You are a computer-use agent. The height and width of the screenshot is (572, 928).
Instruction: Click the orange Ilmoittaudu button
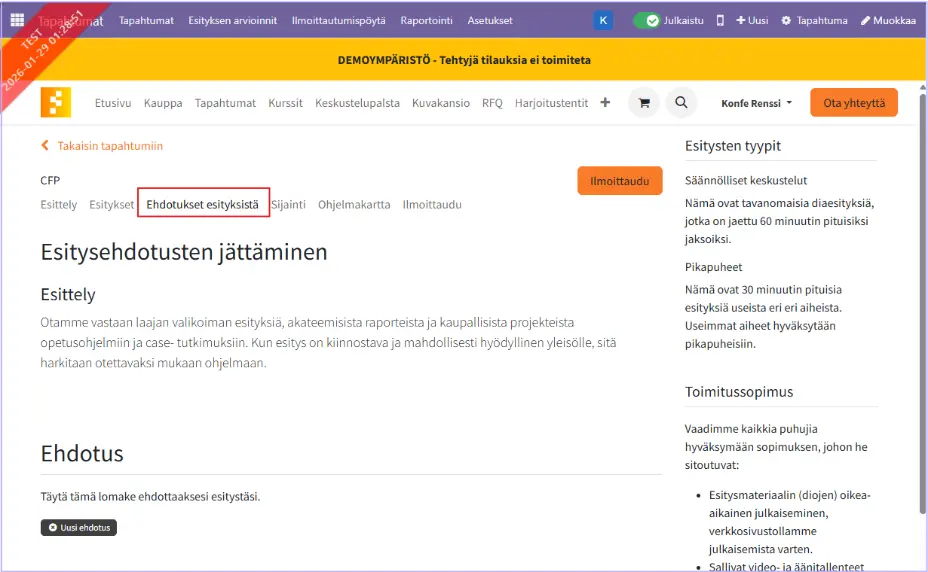pyautogui.click(x=619, y=181)
